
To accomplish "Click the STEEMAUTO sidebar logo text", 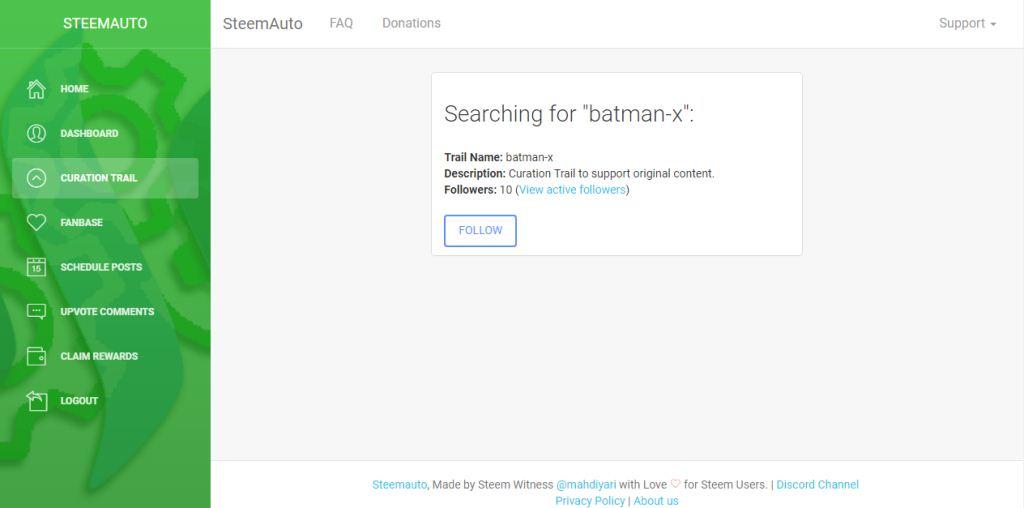I will [x=105, y=24].
